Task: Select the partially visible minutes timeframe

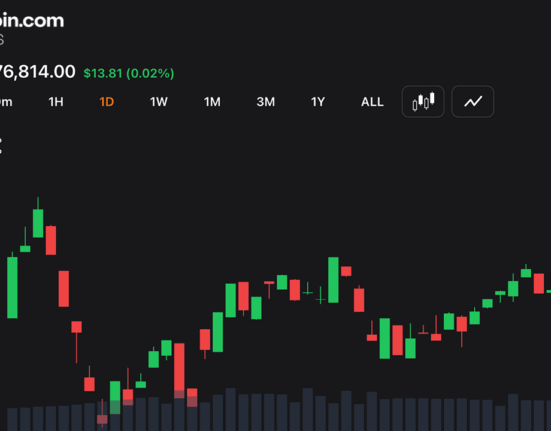Action: 6,102
